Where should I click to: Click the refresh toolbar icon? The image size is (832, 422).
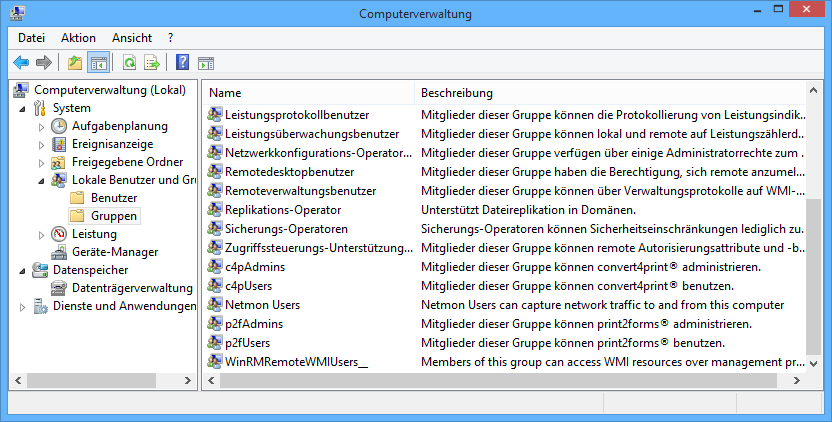tap(129, 63)
